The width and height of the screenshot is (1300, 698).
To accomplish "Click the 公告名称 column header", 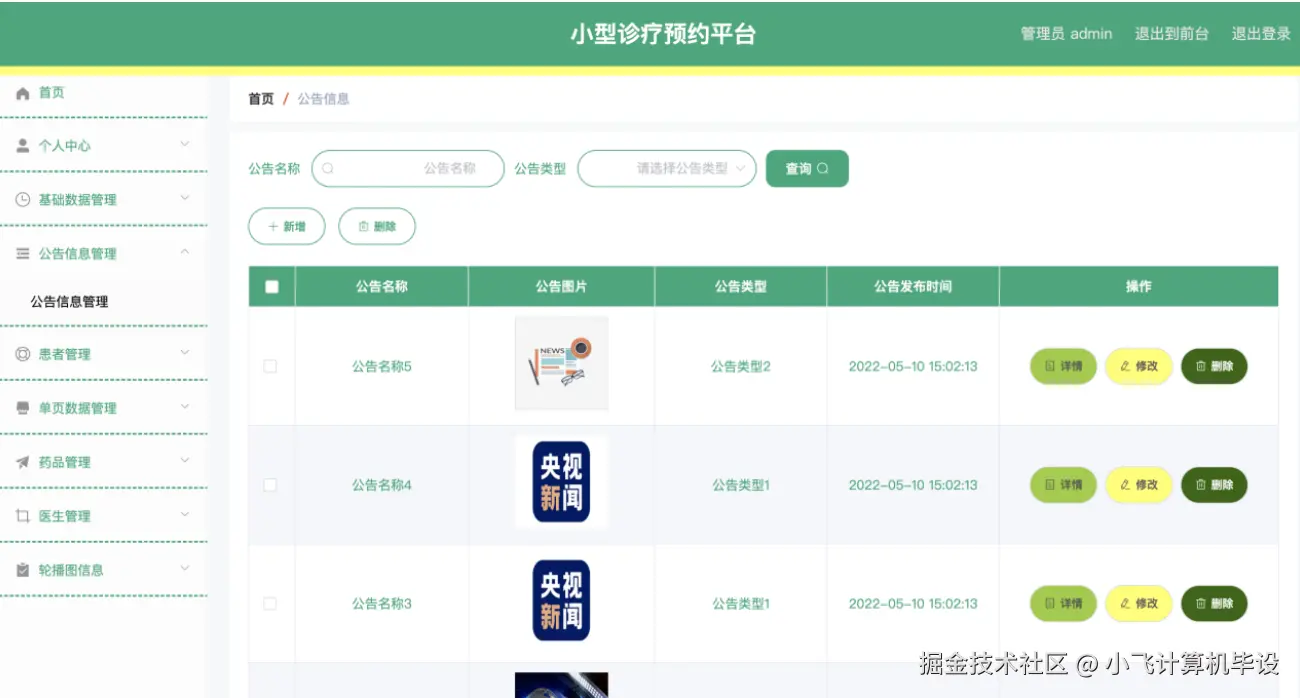I will pos(382,287).
